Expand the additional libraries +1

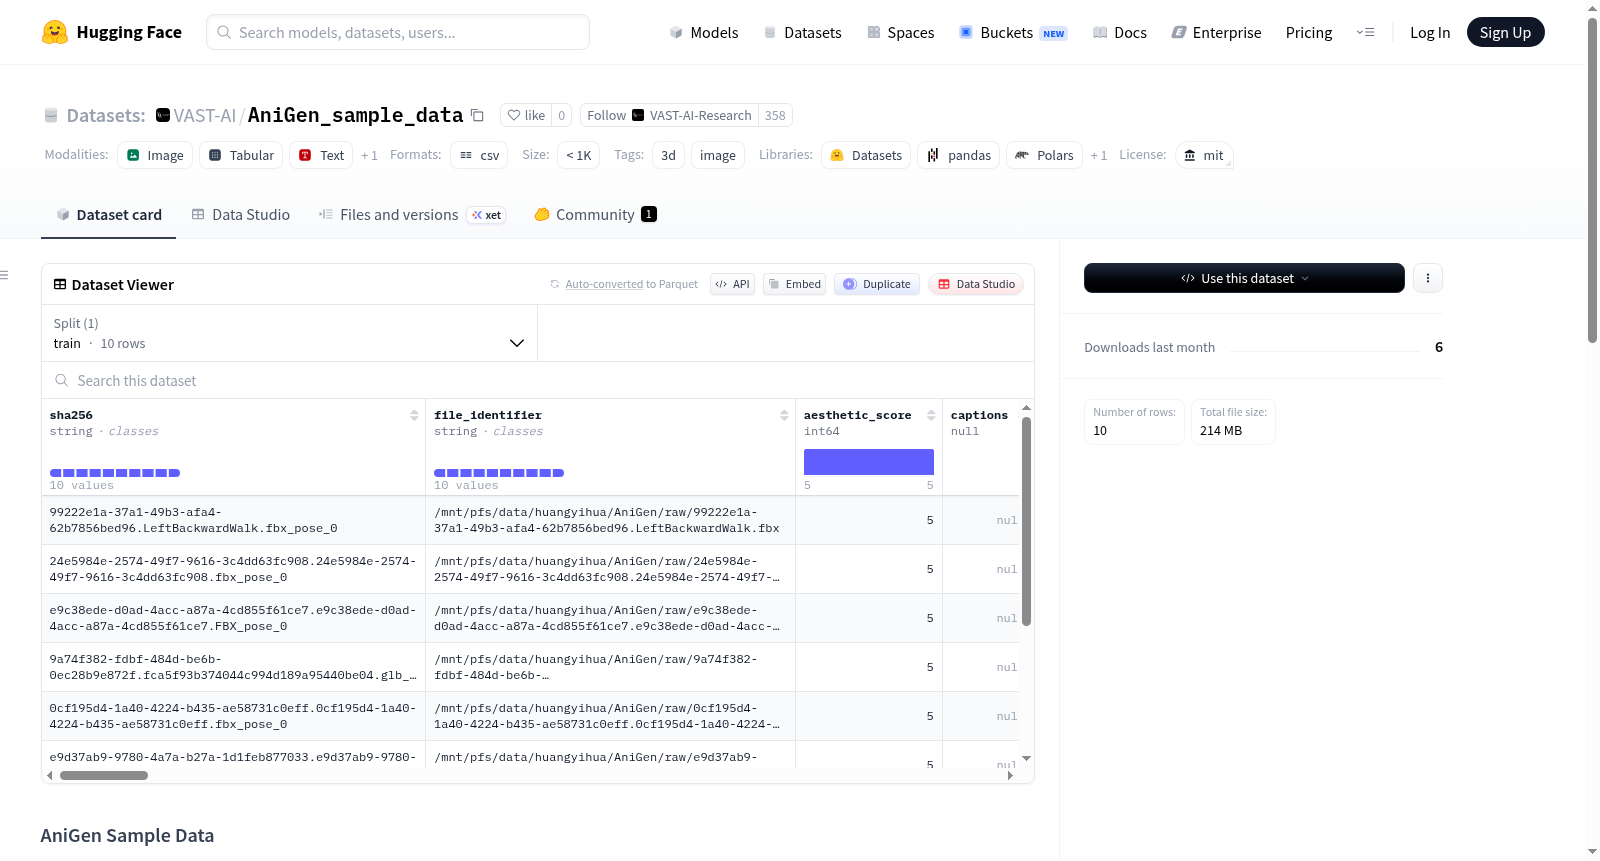[x=1099, y=156]
